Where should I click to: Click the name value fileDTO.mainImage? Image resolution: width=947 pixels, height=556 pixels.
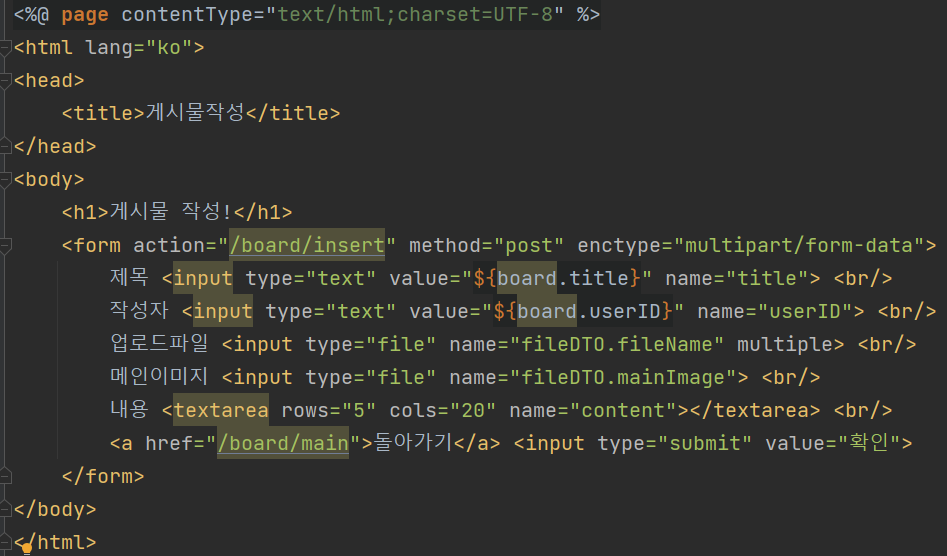(623, 377)
